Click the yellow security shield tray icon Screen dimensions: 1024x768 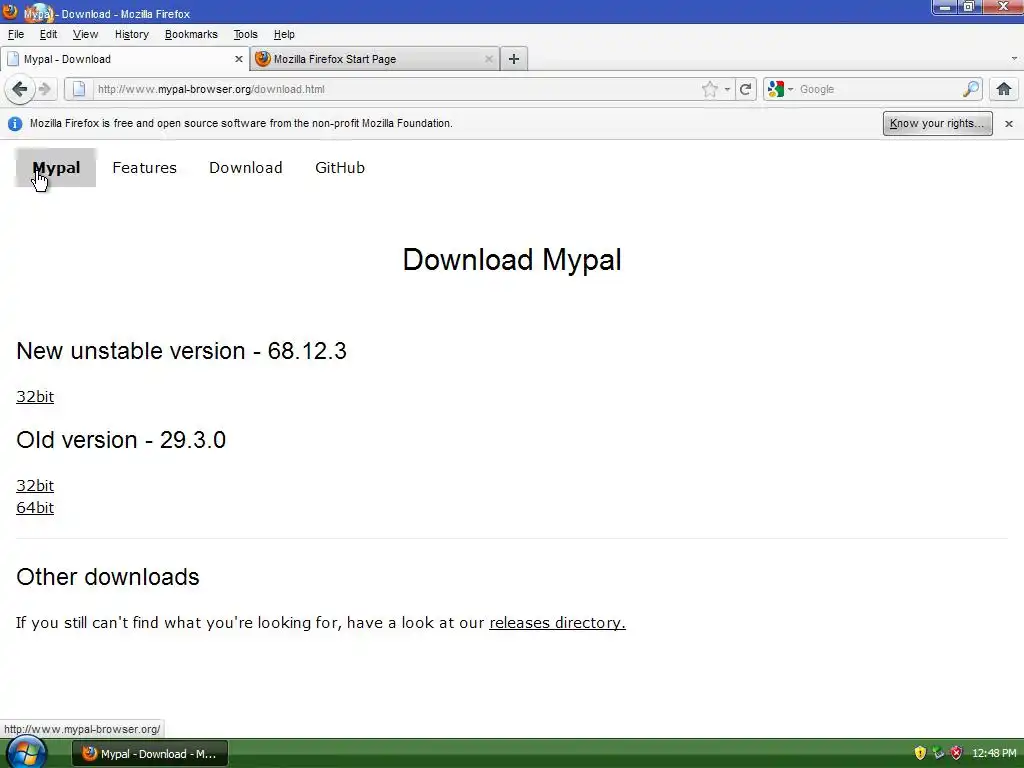(x=920, y=753)
